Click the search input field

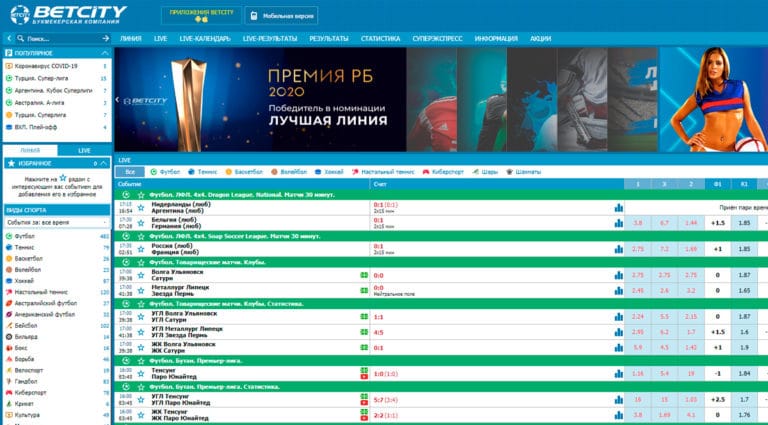pos(63,38)
